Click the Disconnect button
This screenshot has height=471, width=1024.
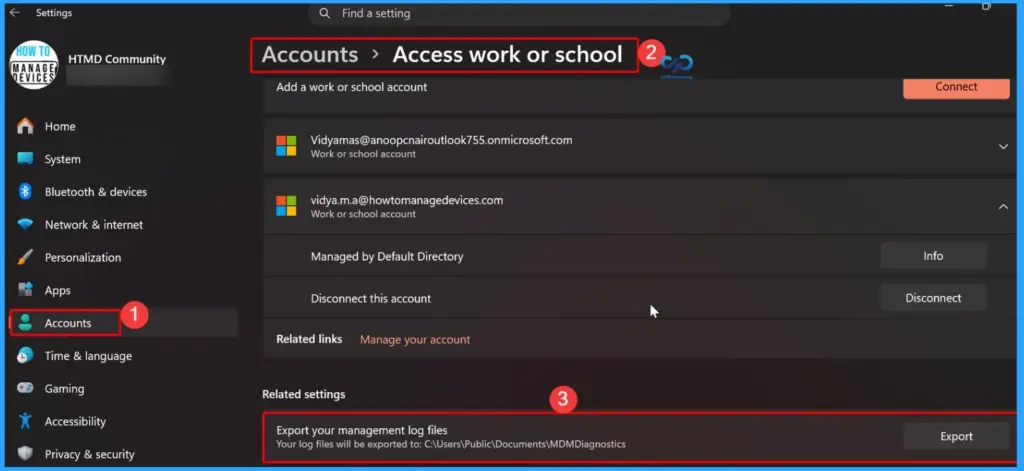click(x=933, y=298)
